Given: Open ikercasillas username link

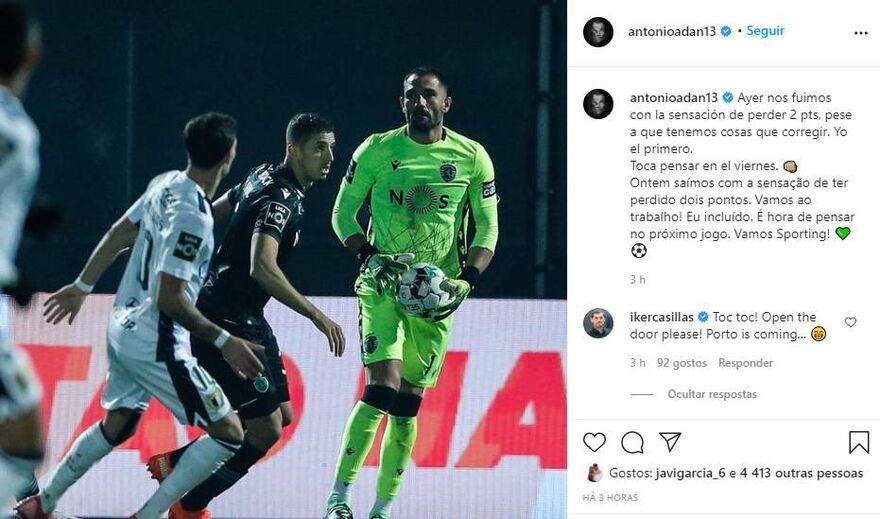Looking at the screenshot, I should point(662,317).
